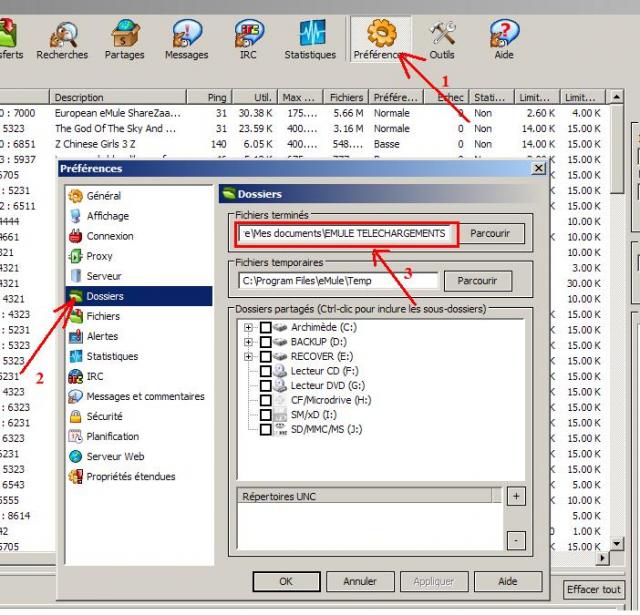Click Parcourir for Fichiers terminés
This screenshot has width=640, height=615.
click(490, 233)
